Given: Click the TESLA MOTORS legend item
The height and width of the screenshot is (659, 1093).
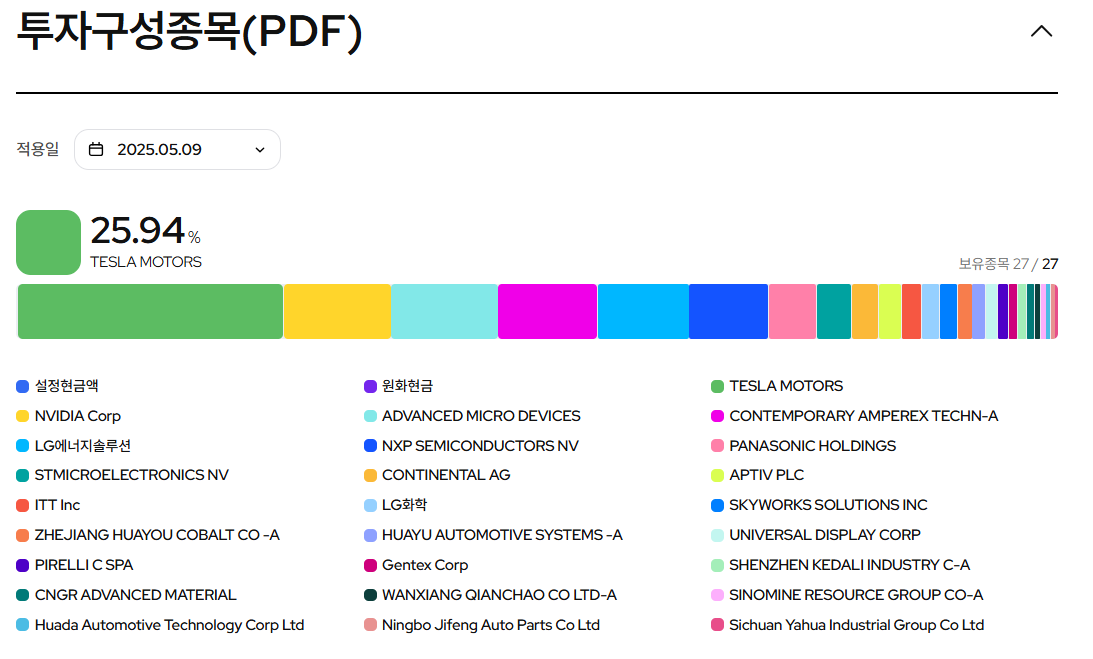Looking at the screenshot, I should pyautogui.click(x=777, y=386).
